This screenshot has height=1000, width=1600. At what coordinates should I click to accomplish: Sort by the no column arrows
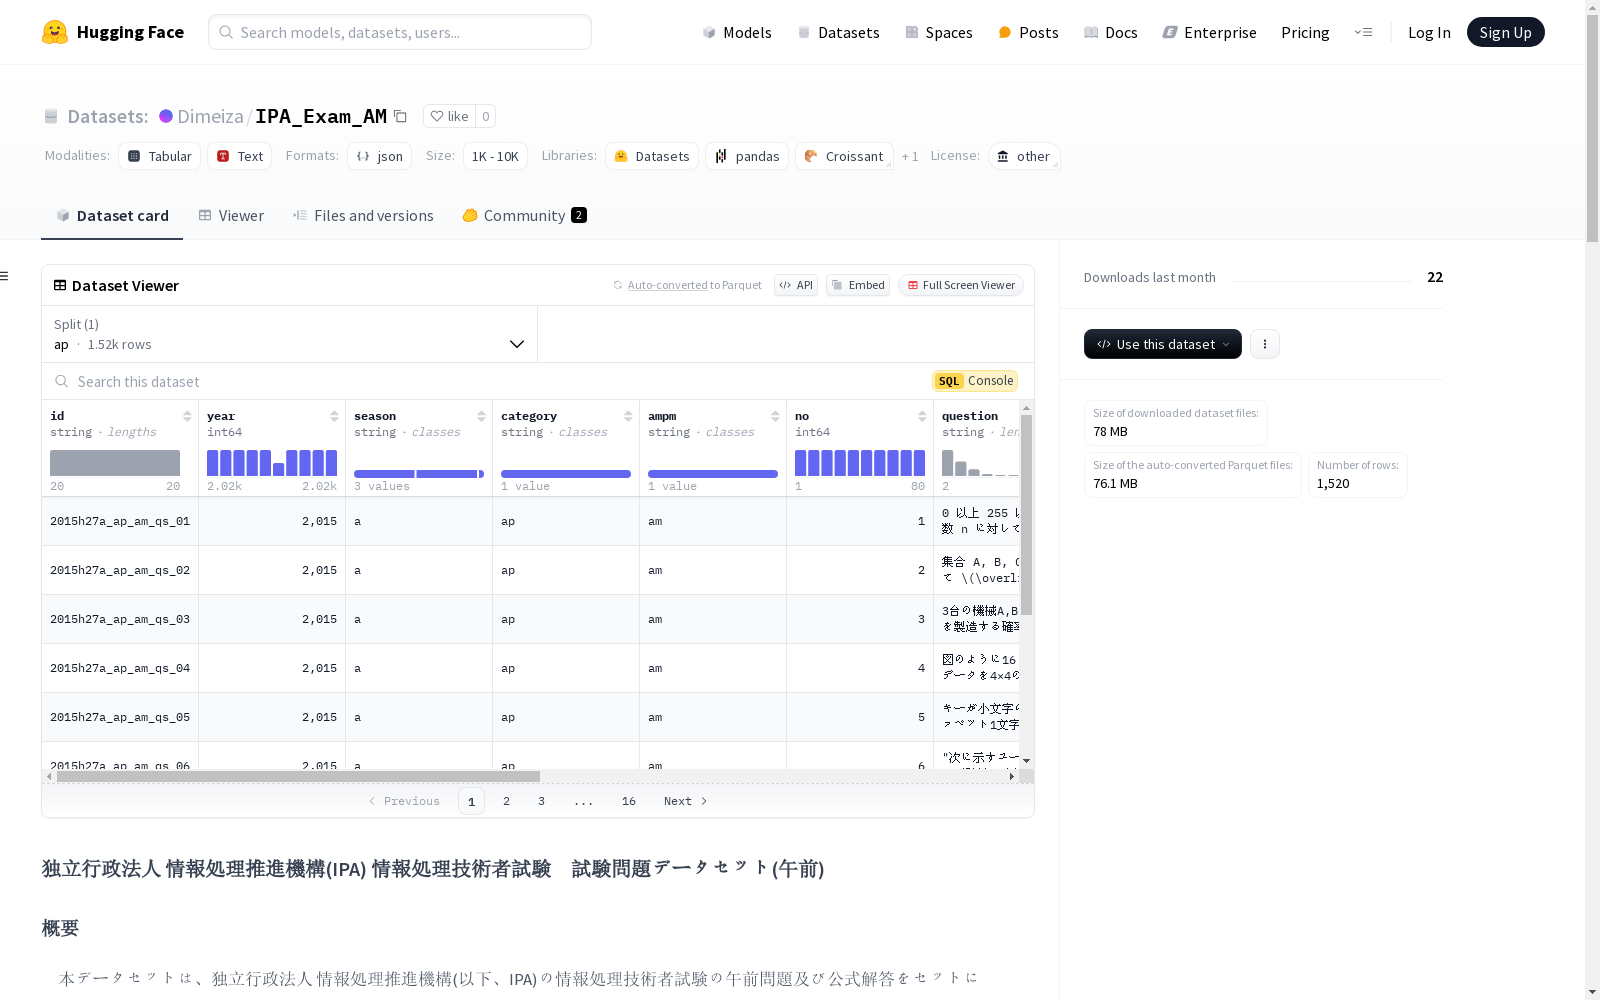click(x=922, y=416)
